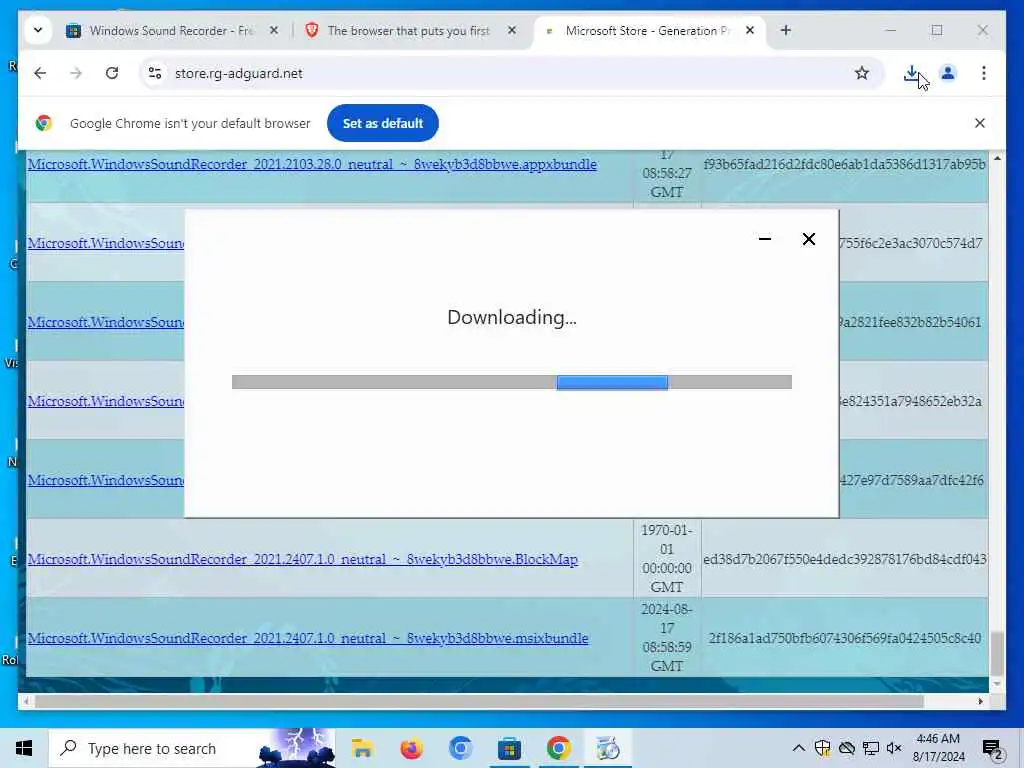1024x768 pixels.
Task: Select SHA-1 hash starting with ed38d7b
Action: pyautogui.click(x=845, y=559)
